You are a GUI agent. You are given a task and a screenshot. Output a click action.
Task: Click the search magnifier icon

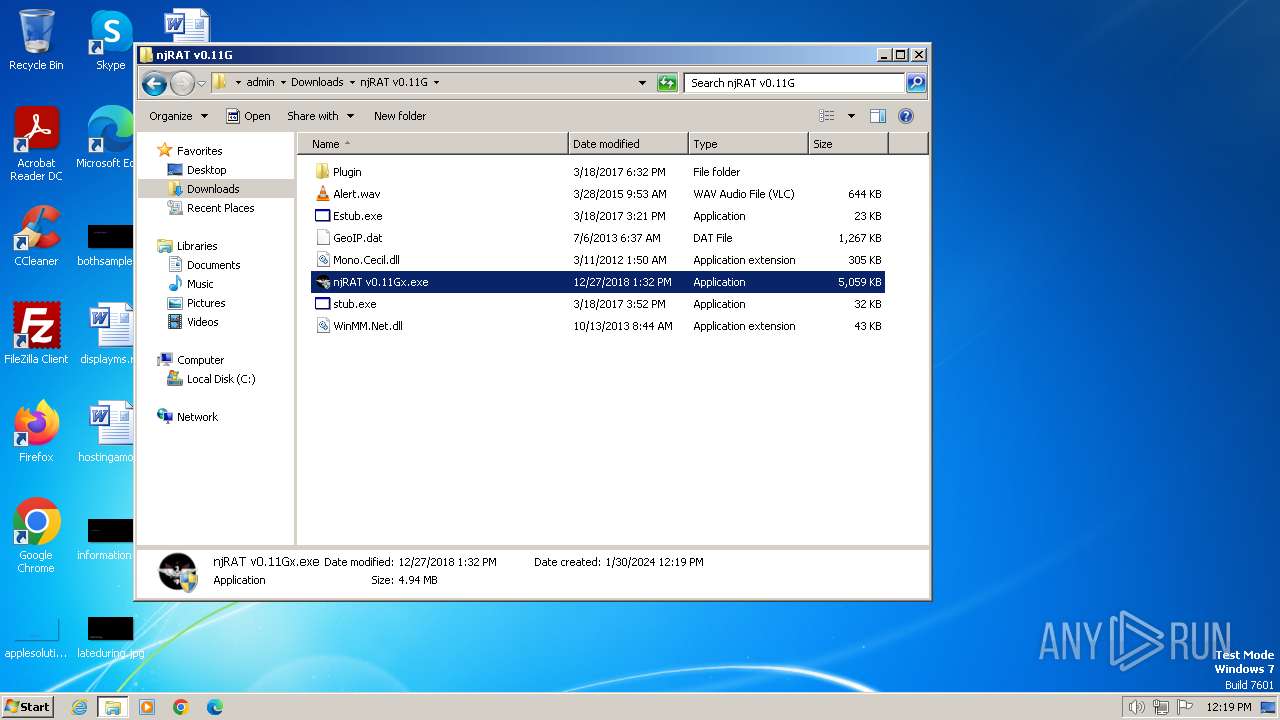(915, 83)
